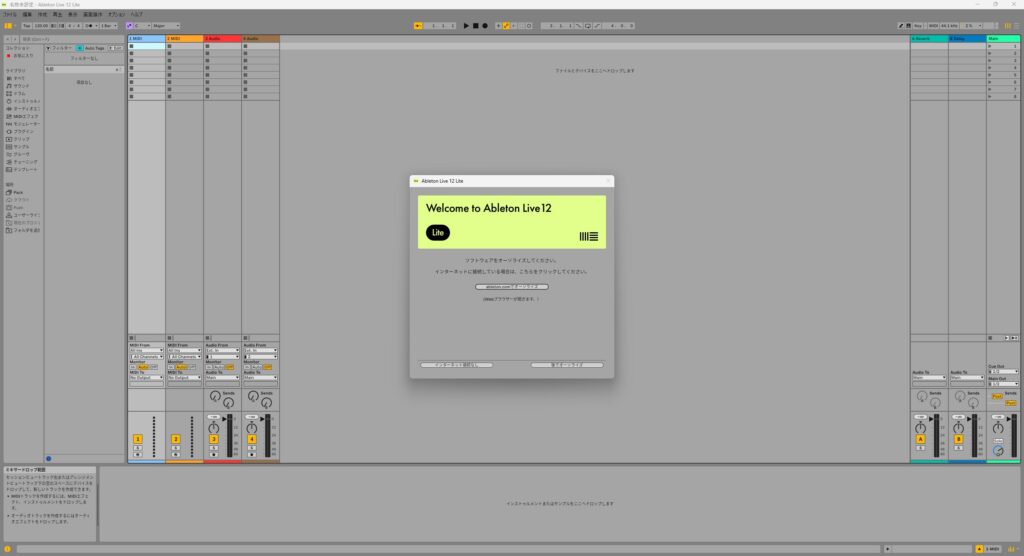The image size is (1024, 556).
Task: Expand the scale mode Major dropdown
Action: coord(165,25)
